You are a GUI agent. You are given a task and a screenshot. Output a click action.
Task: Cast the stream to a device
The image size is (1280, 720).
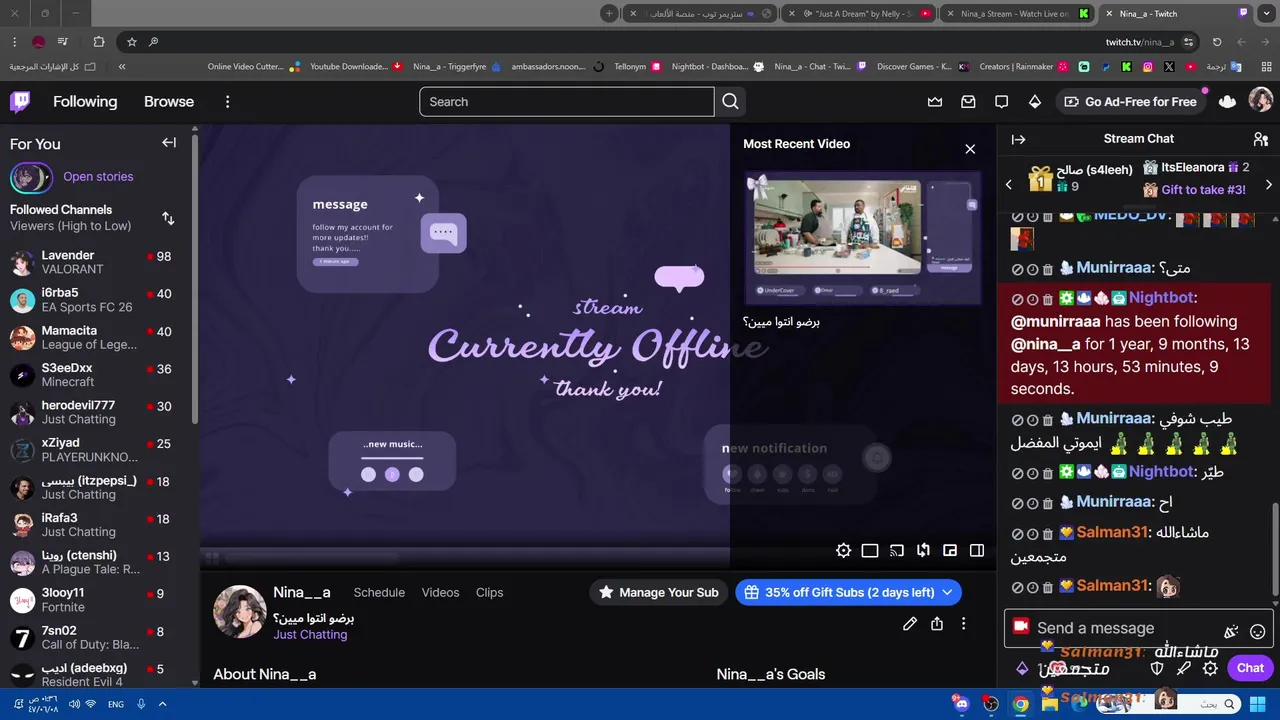(897, 551)
